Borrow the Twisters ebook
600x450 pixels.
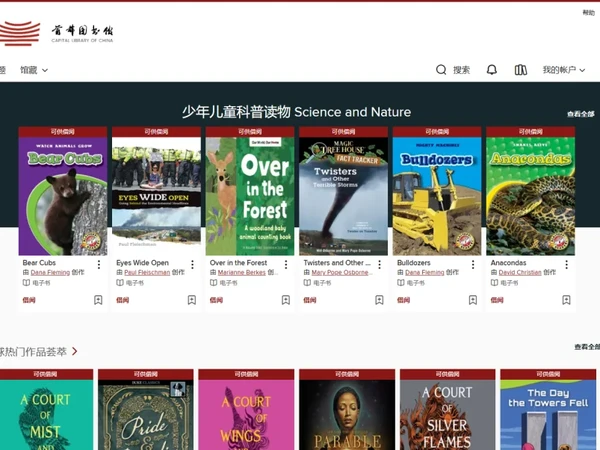point(310,300)
